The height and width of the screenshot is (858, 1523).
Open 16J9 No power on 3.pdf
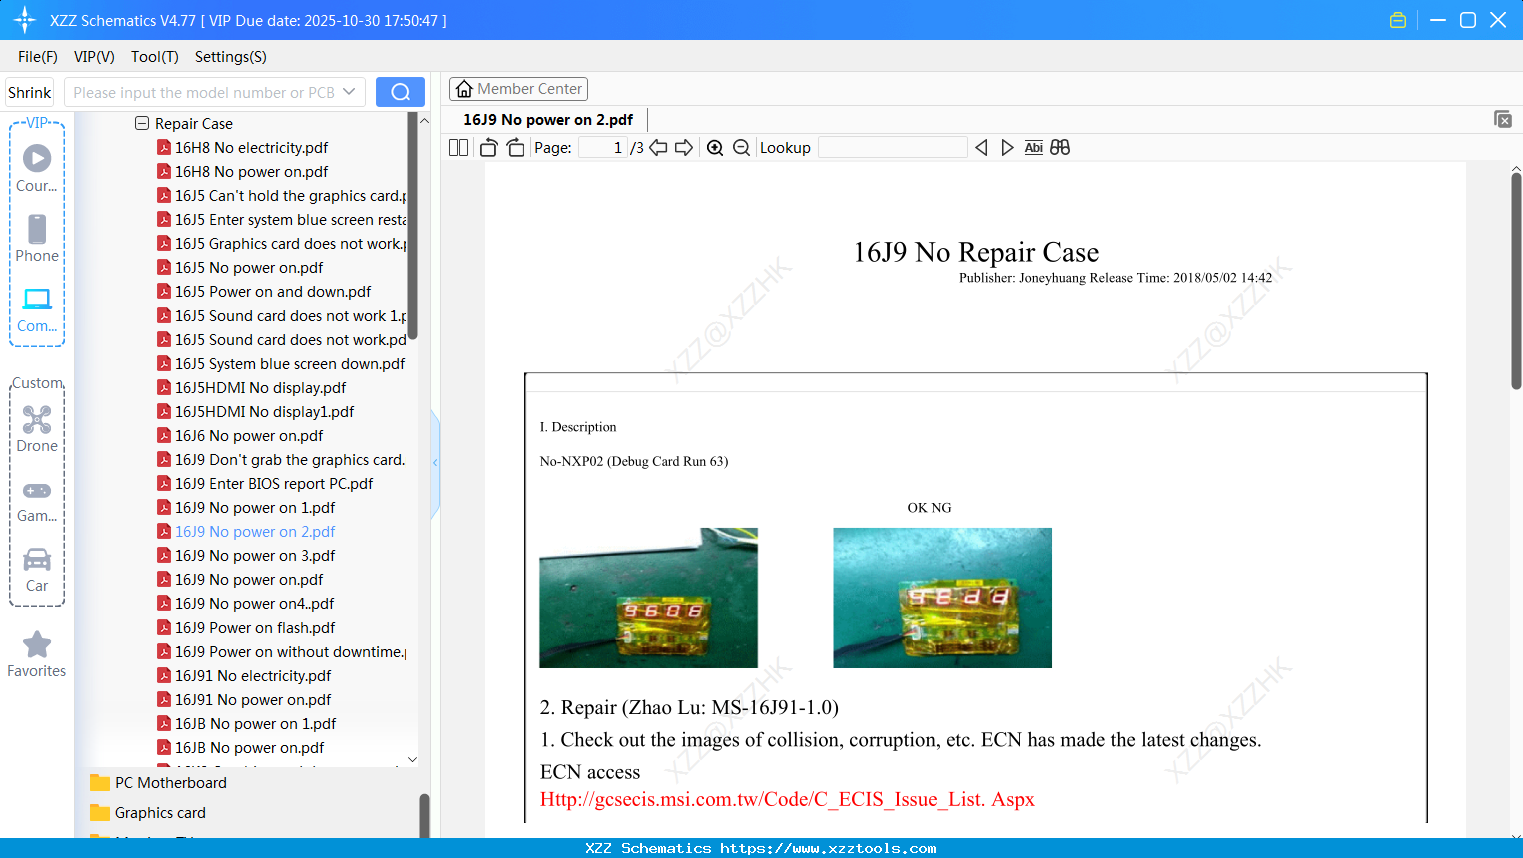point(255,556)
